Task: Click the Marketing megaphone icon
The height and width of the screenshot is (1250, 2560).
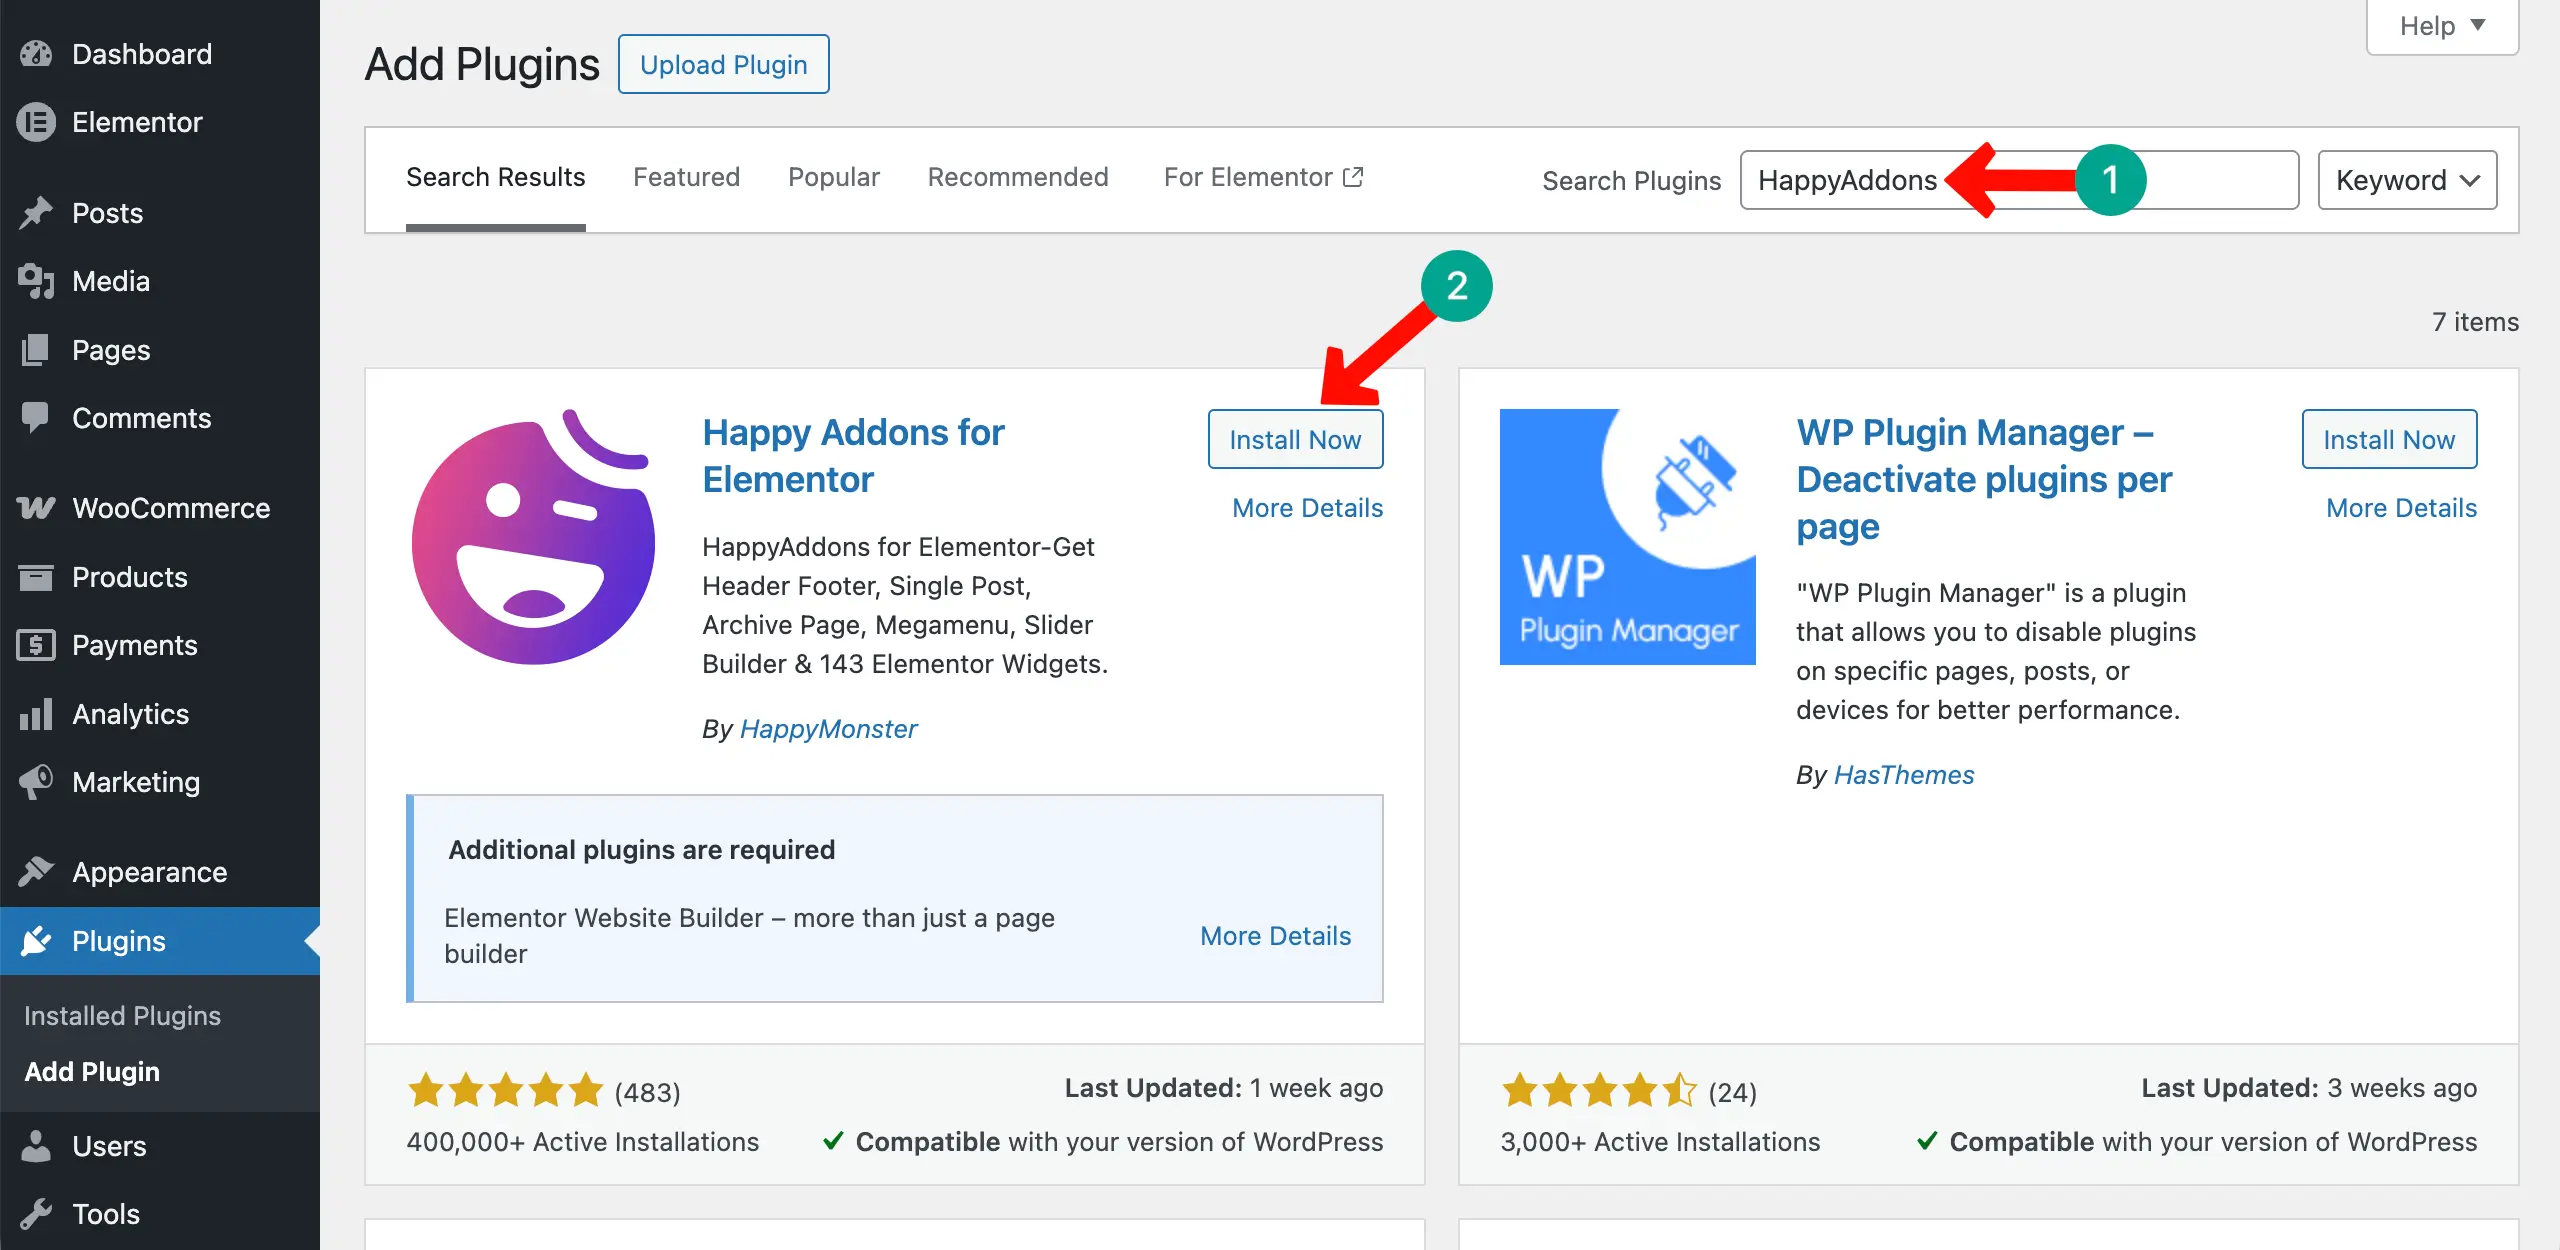Action: (36, 782)
